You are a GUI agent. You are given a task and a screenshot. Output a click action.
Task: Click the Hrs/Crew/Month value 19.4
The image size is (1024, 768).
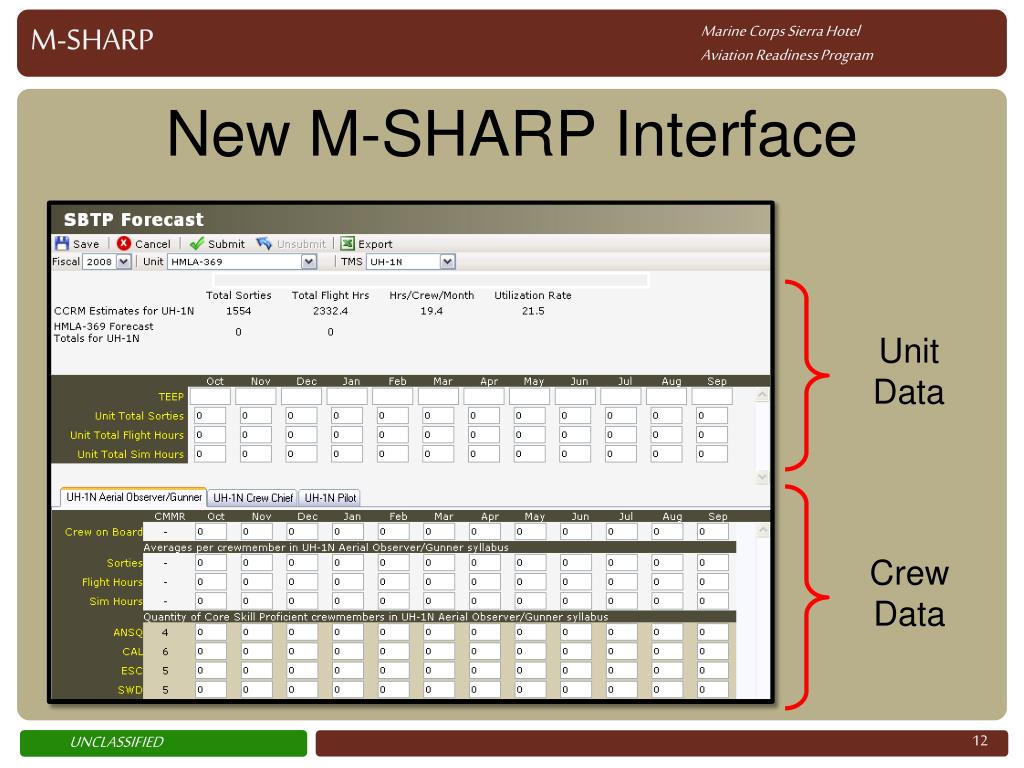[432, 311]
